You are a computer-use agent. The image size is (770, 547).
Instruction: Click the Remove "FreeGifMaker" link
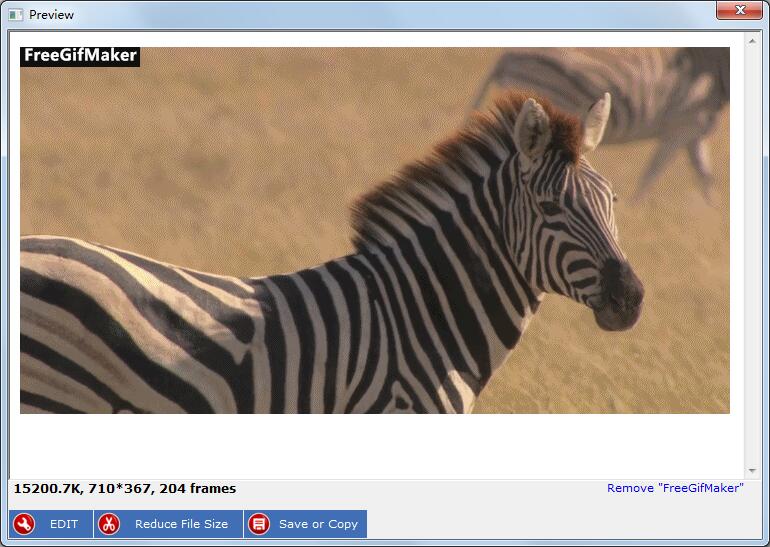(x=675, y=488)
